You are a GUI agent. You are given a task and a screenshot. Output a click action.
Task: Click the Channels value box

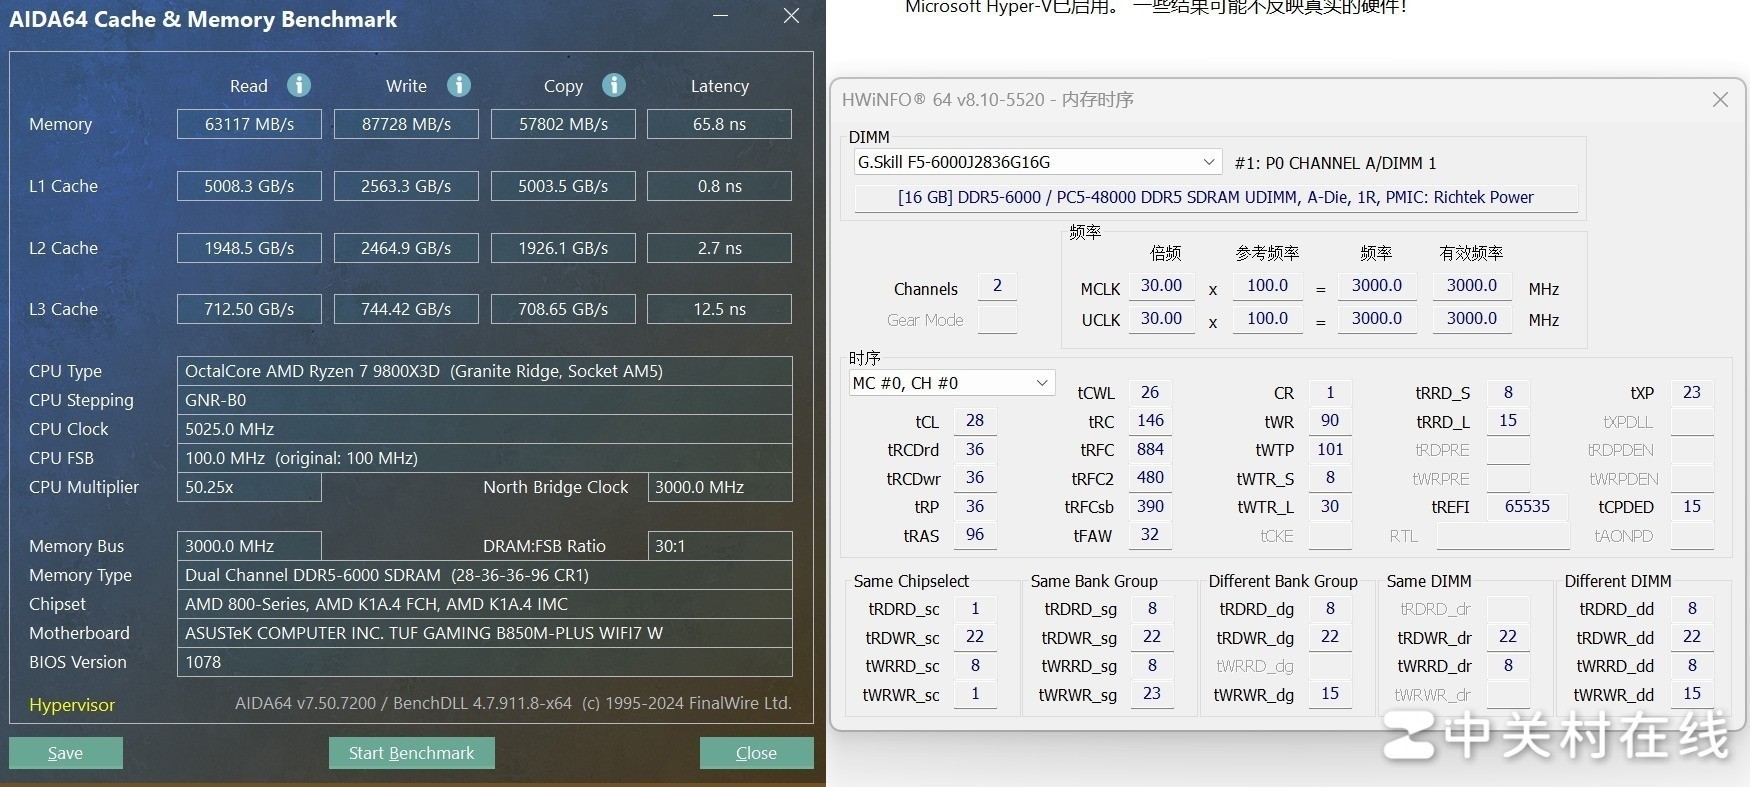[x=997, y=287]
